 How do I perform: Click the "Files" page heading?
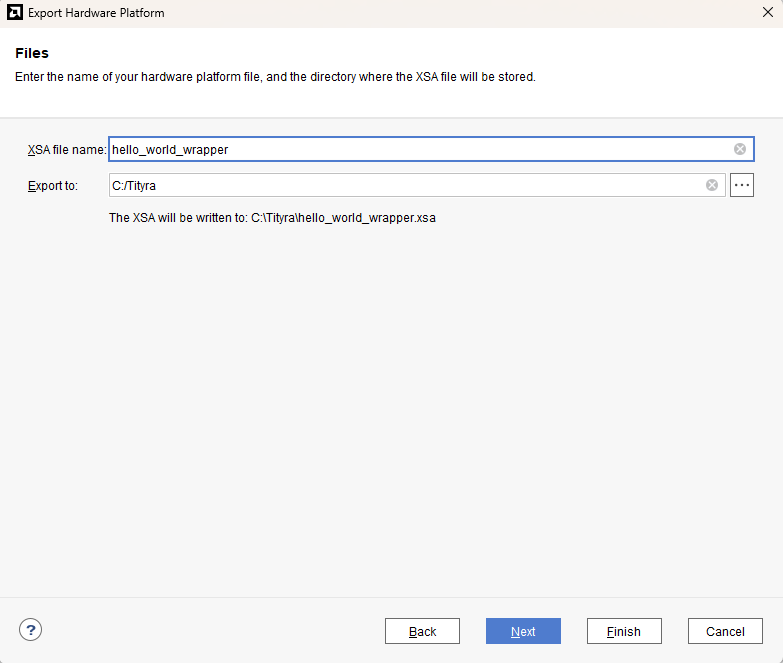(32, 53)
